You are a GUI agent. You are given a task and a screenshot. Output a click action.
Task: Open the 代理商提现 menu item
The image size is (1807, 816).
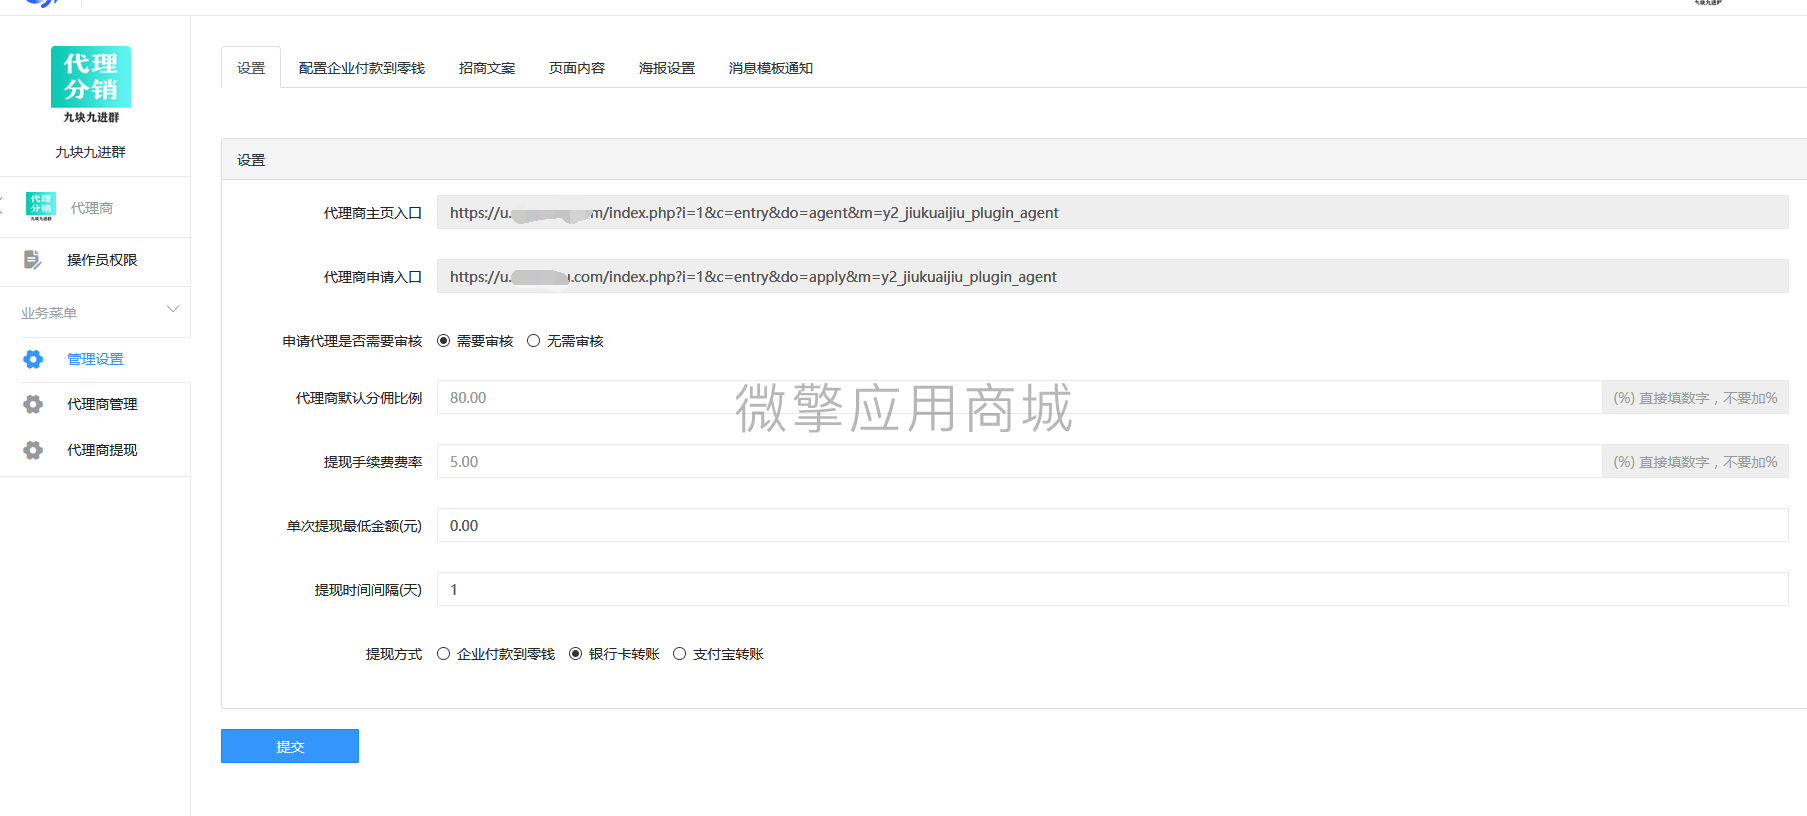click(x=102, y=450)
